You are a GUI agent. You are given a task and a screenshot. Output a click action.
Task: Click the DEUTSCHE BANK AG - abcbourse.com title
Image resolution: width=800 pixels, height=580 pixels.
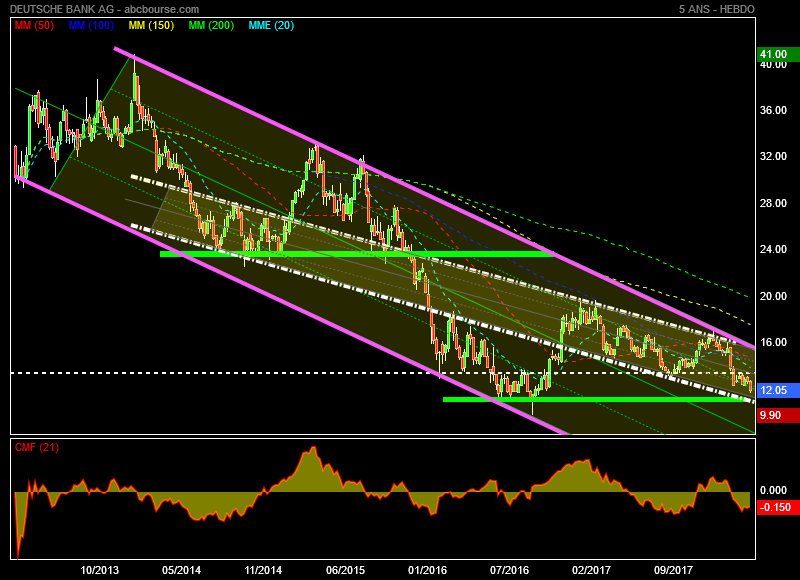pyautogui.click(x=105, y=9)
